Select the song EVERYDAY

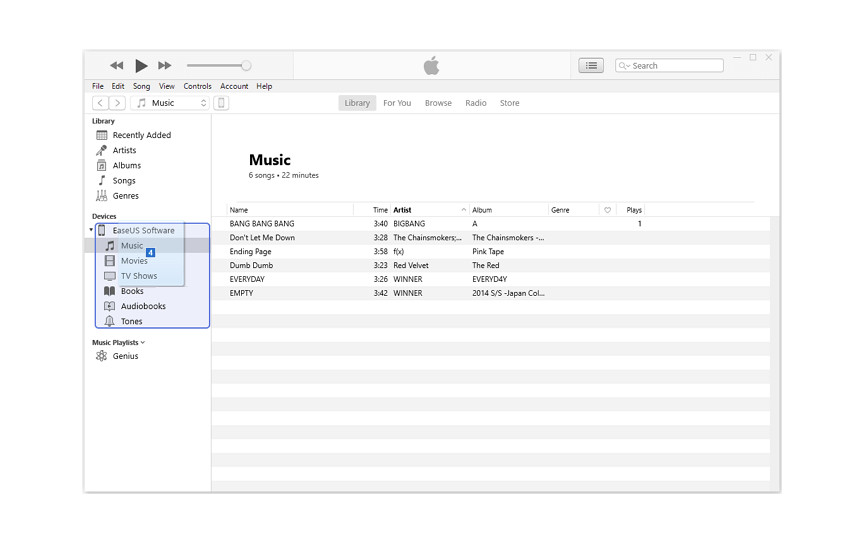pos(247,279)
